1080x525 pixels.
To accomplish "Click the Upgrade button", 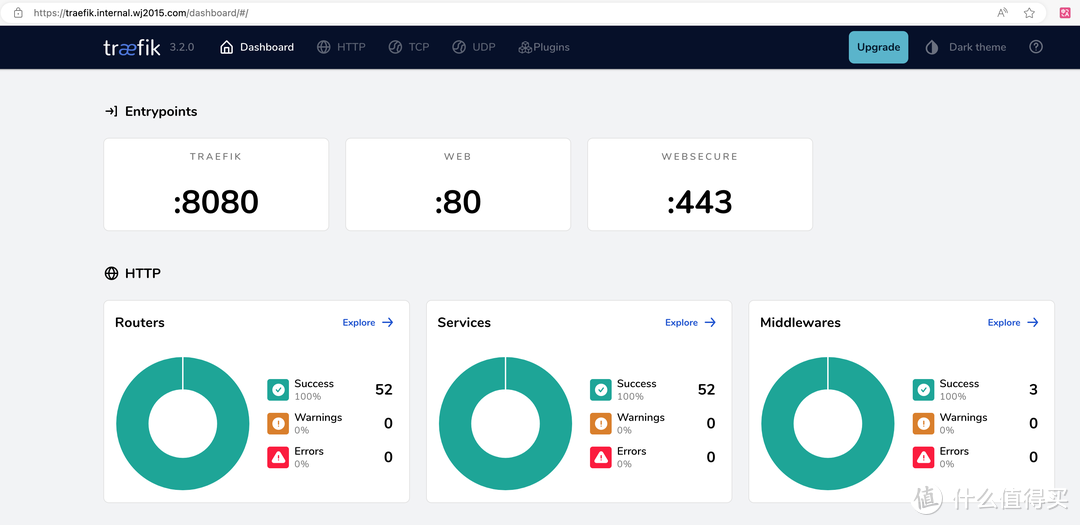I will [x=878, y=47].
